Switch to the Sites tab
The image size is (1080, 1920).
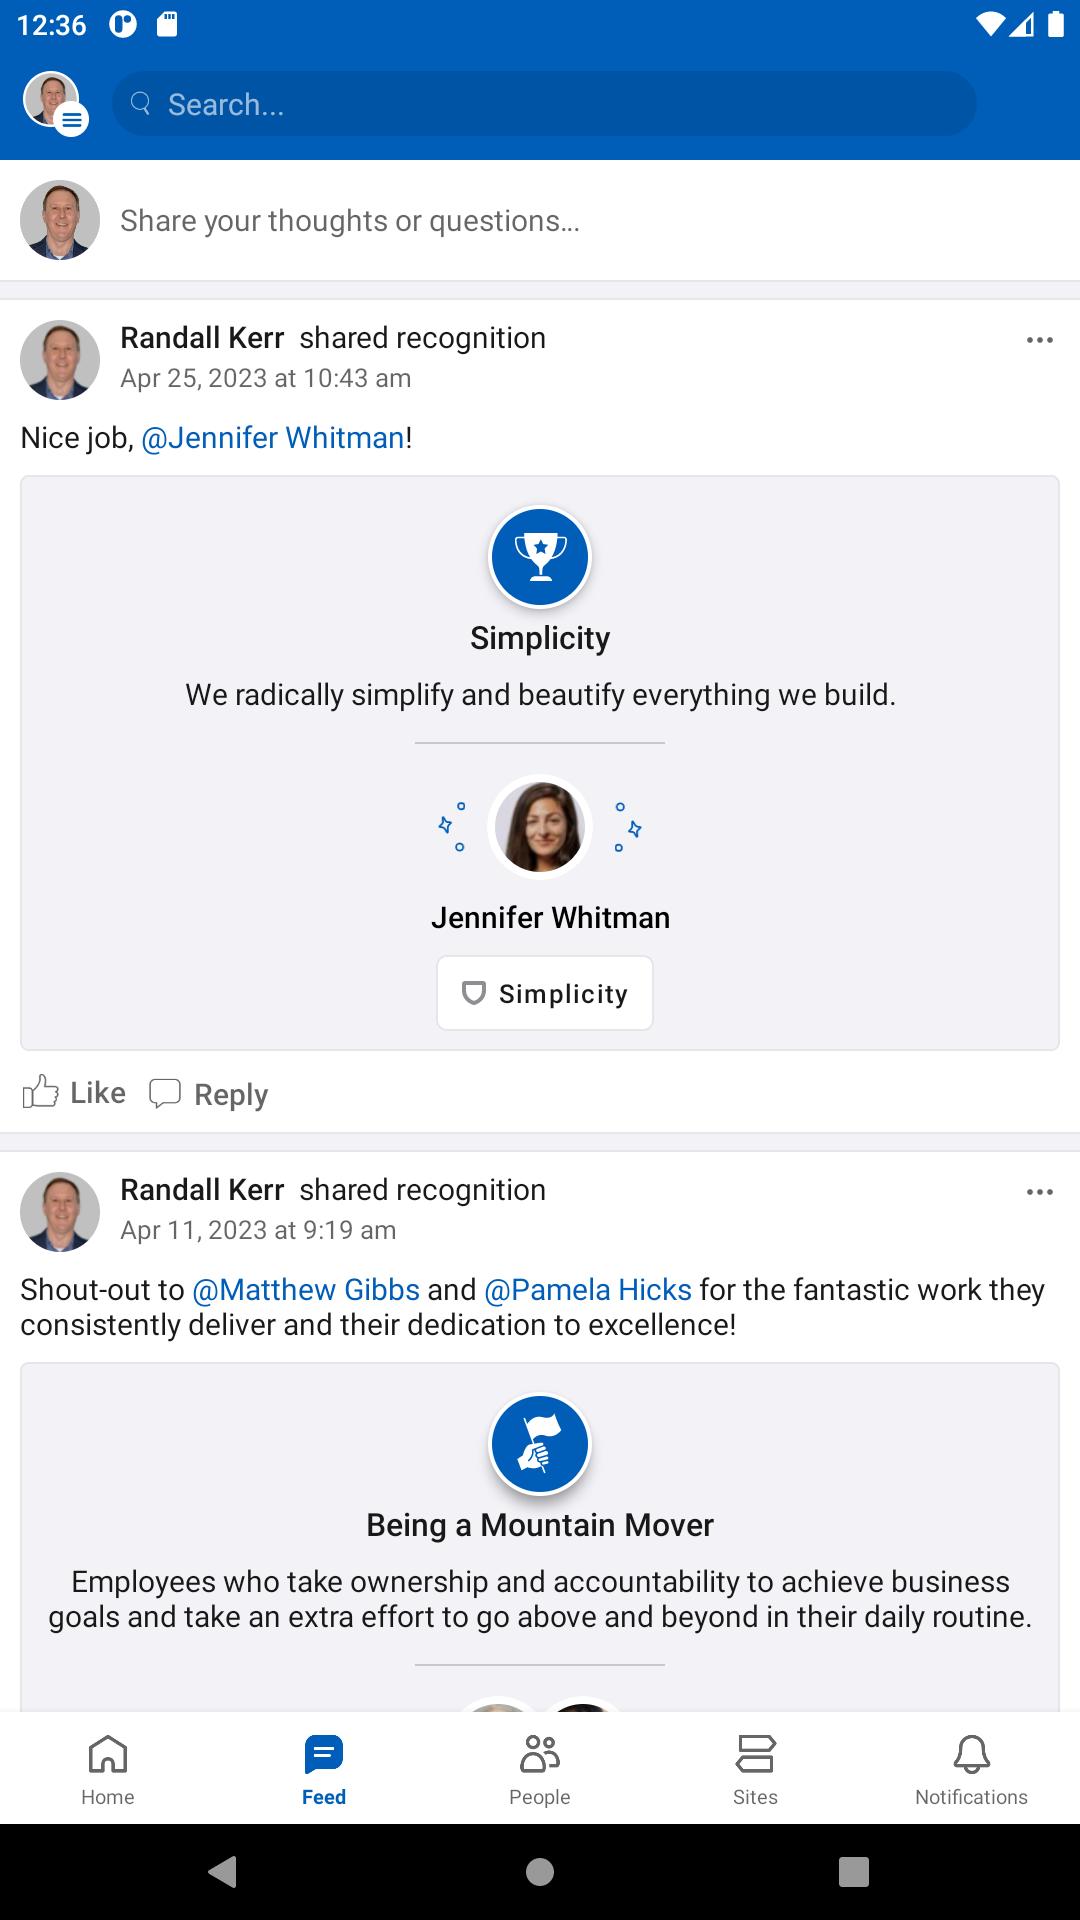pos(755,1769)
